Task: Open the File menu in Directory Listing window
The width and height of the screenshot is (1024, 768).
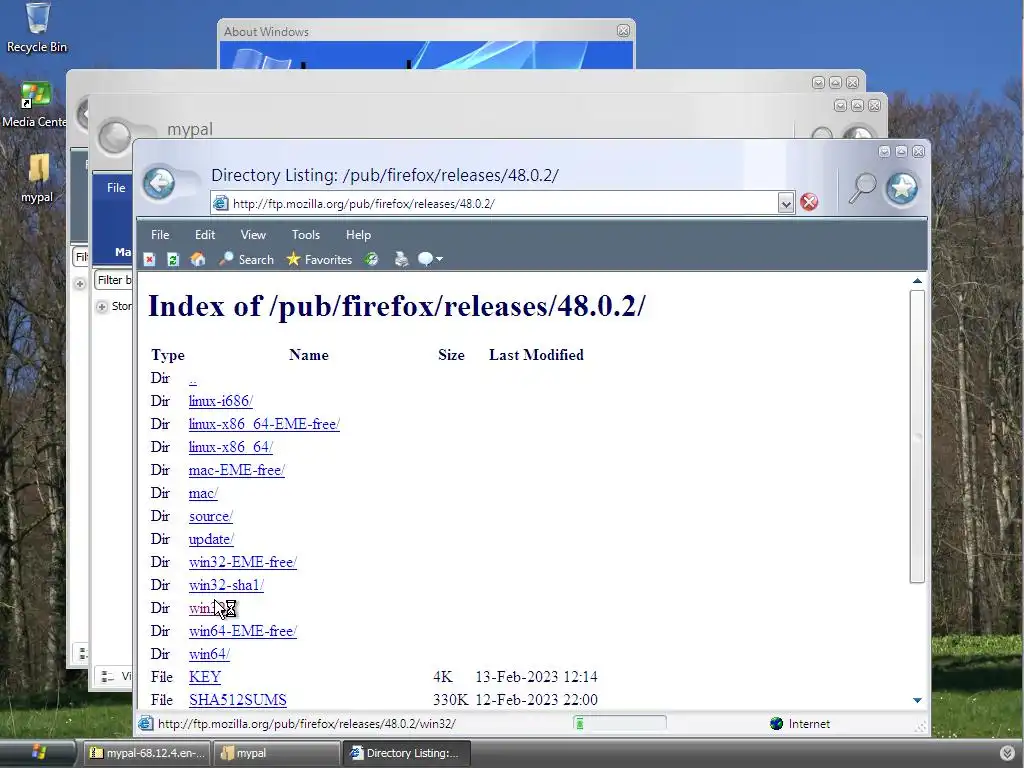Action: click(x=160, y=234)
